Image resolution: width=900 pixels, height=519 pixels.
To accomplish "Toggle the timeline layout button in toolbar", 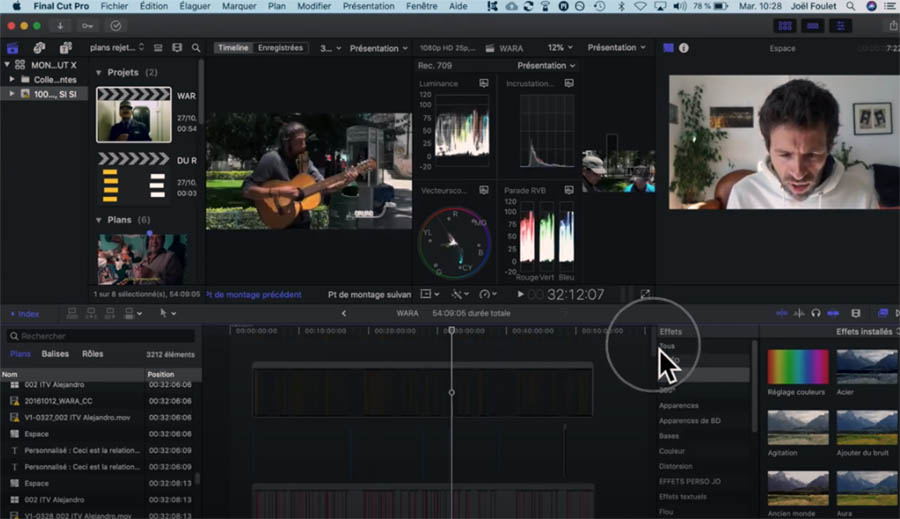I will pos(812,26).
